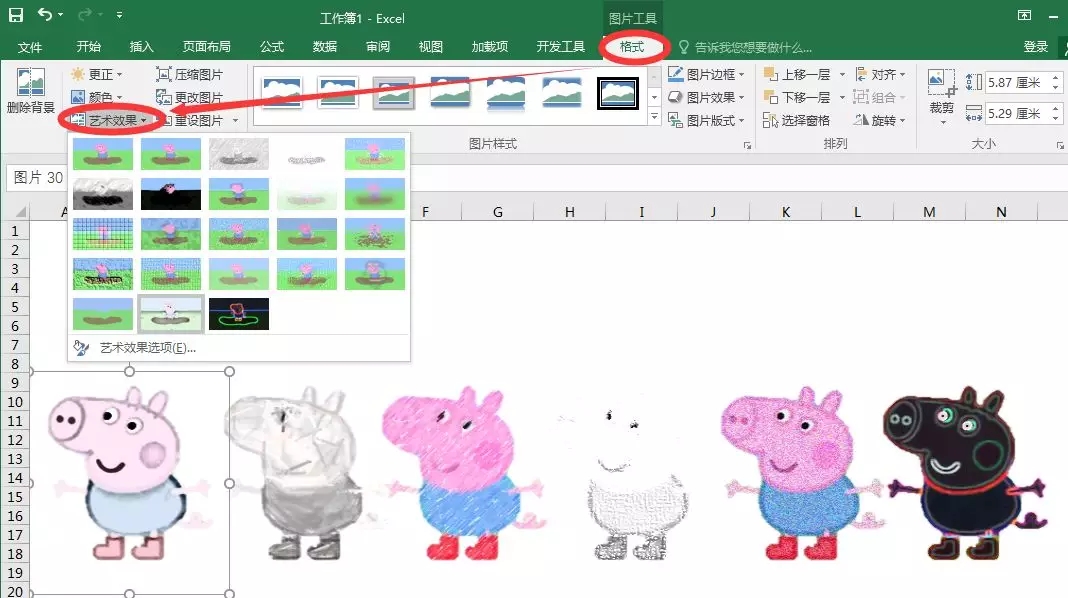This screenshot has height=598, width=1068.
Task: Click the Undo arrow icon
Action: pos(45,15)
